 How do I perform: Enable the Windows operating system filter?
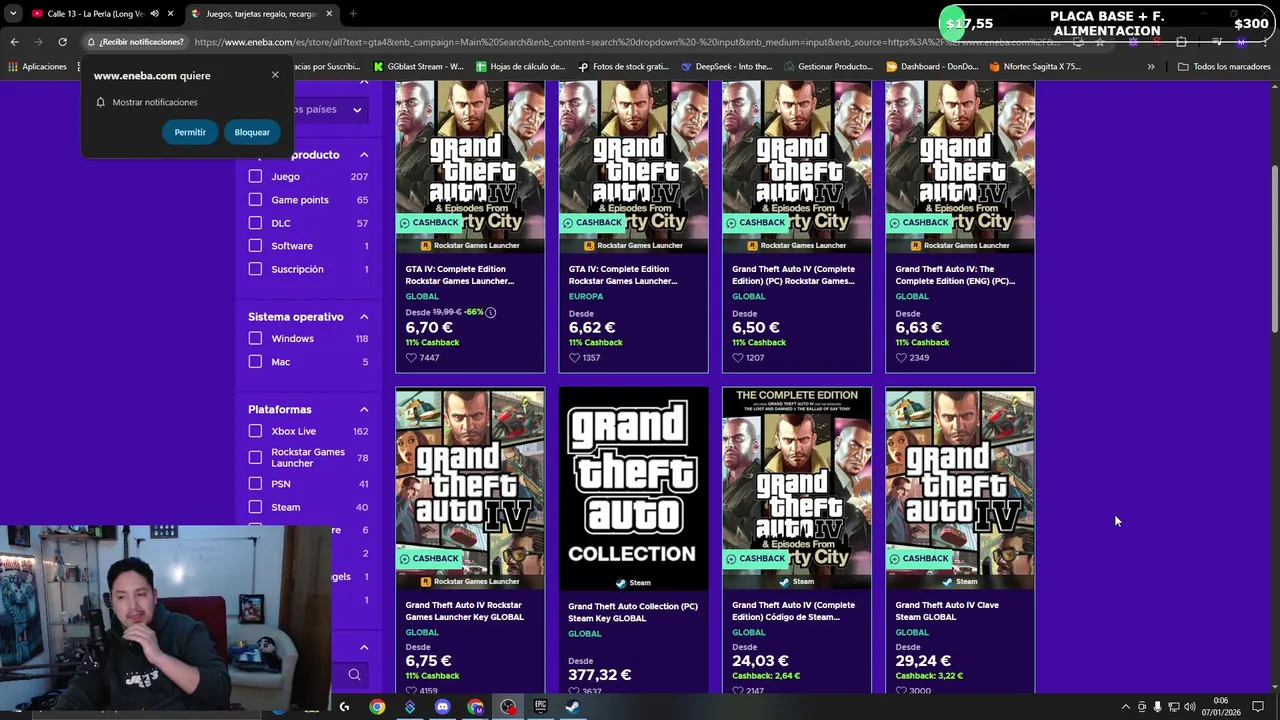click(255, 338)
